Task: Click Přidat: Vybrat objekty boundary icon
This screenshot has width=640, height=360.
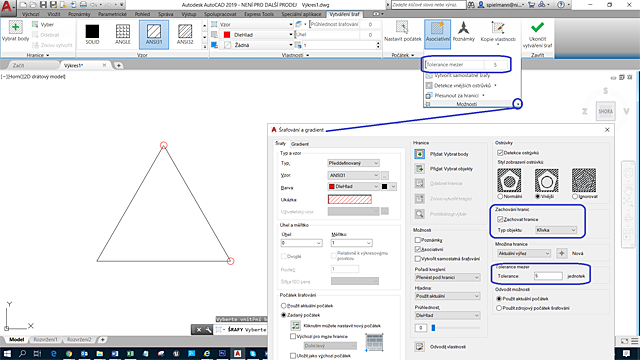Action: [420, 169]
